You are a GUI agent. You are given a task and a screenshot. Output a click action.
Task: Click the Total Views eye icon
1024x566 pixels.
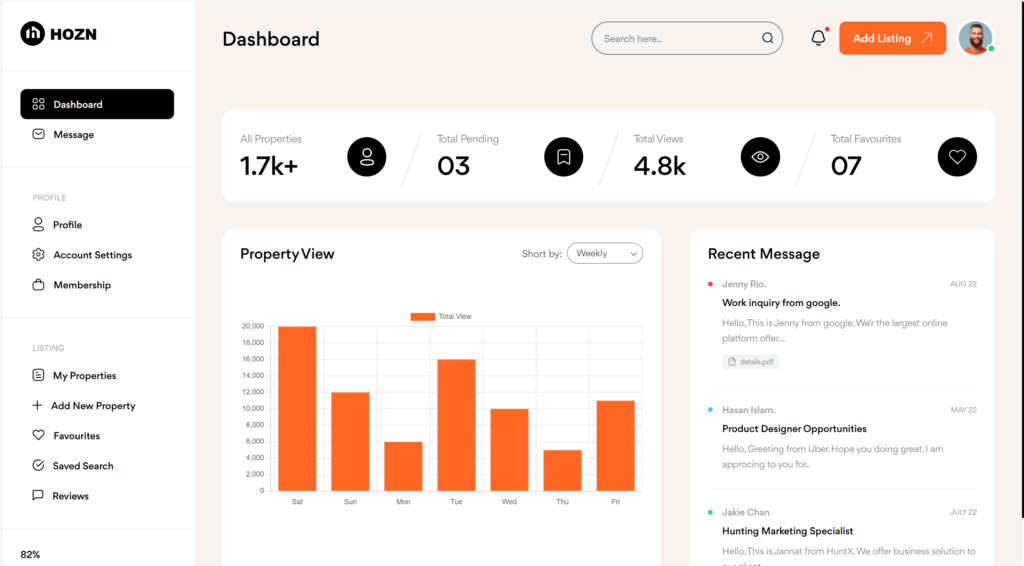click(x=760, y=157)
